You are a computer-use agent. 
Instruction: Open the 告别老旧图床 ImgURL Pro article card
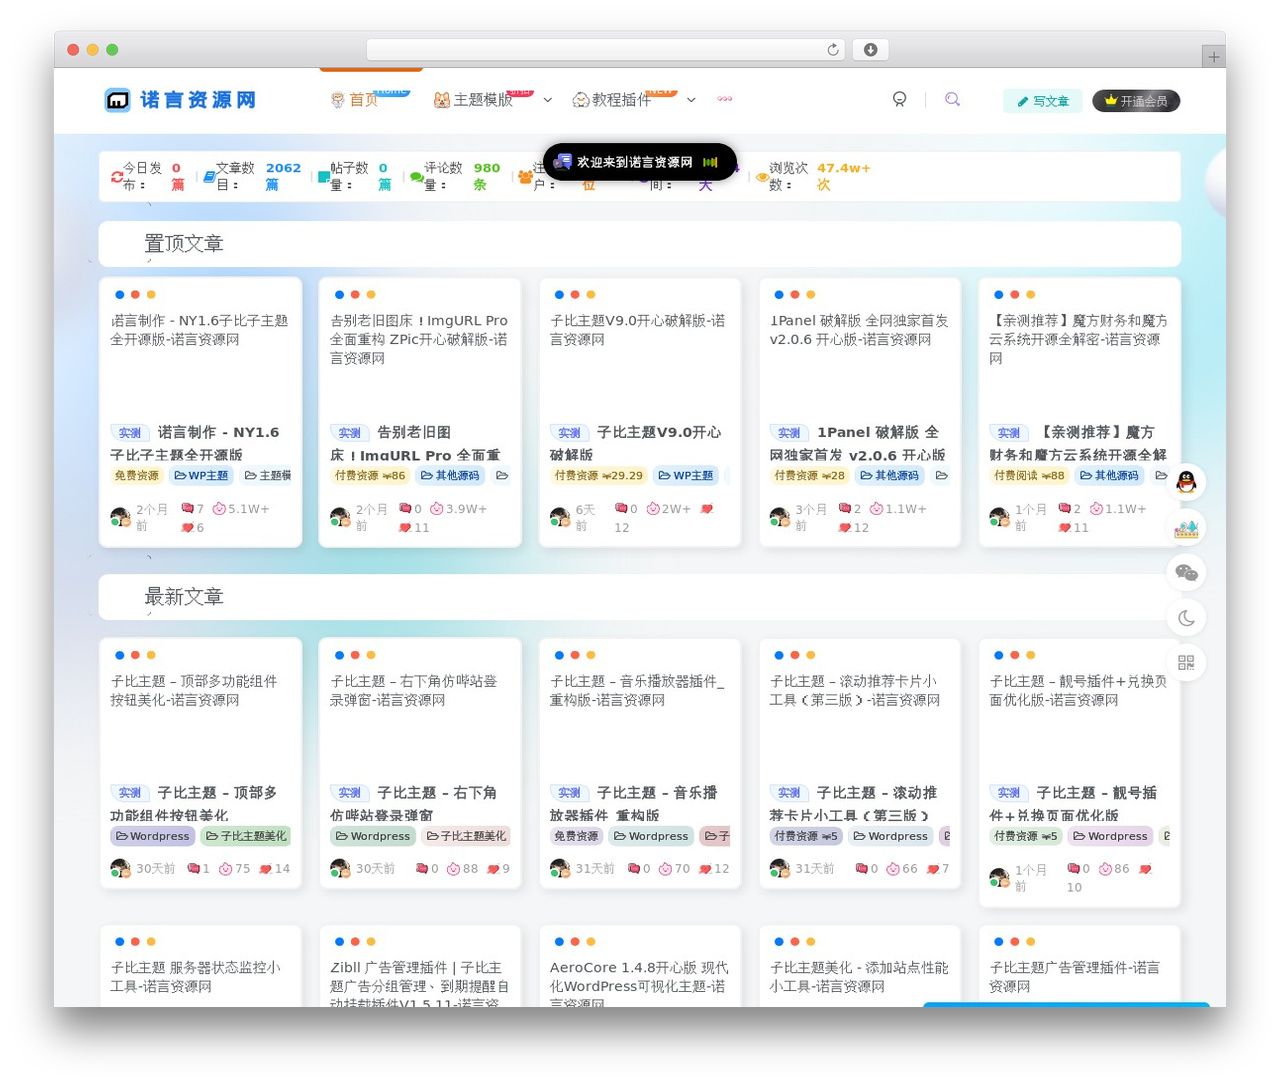click(x=420, y=412)
